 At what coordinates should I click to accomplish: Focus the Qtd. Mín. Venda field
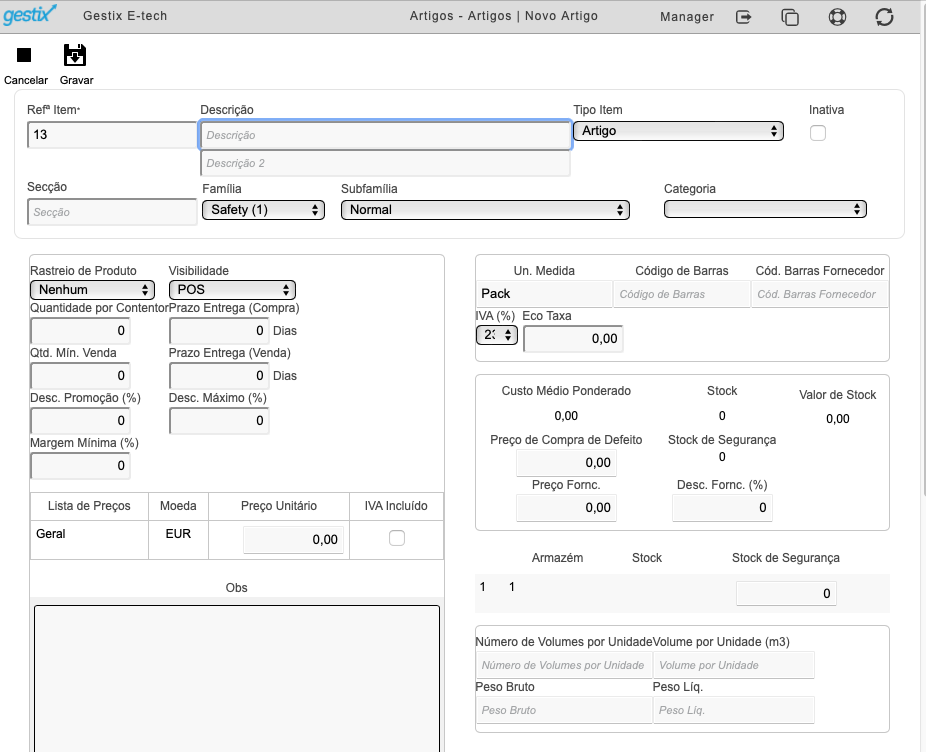pos(80,376)
